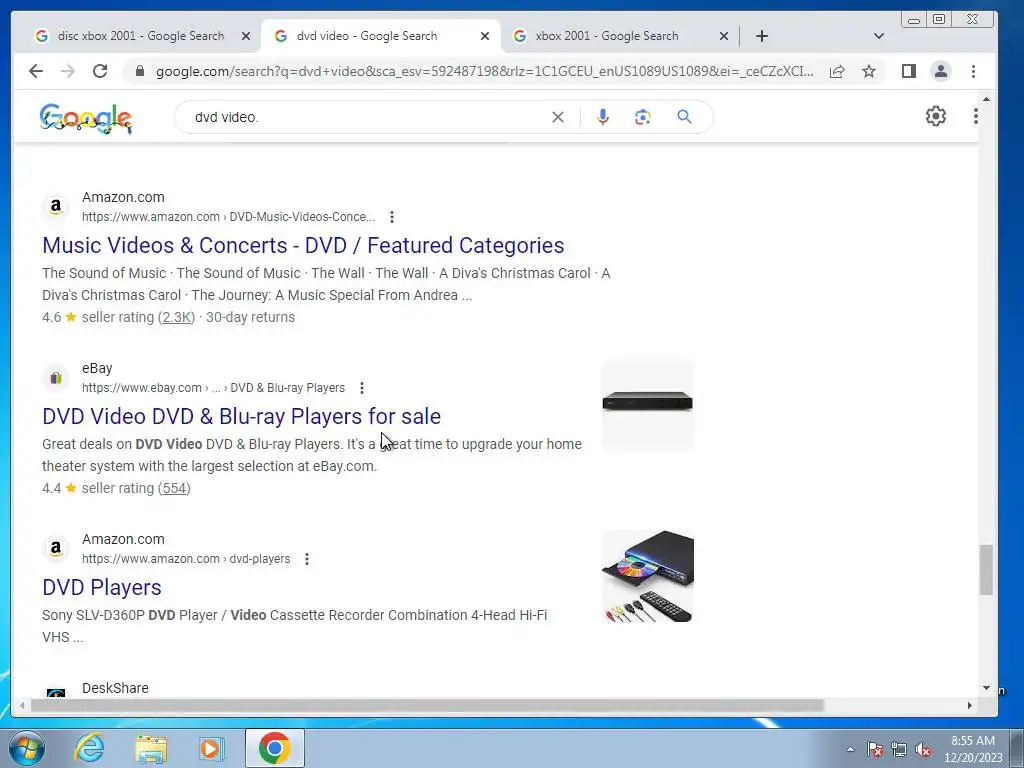Open Google quick settings gear
Image resolution: width=1024 pixels, height=768 pixels.
click(x=935, y=116)
